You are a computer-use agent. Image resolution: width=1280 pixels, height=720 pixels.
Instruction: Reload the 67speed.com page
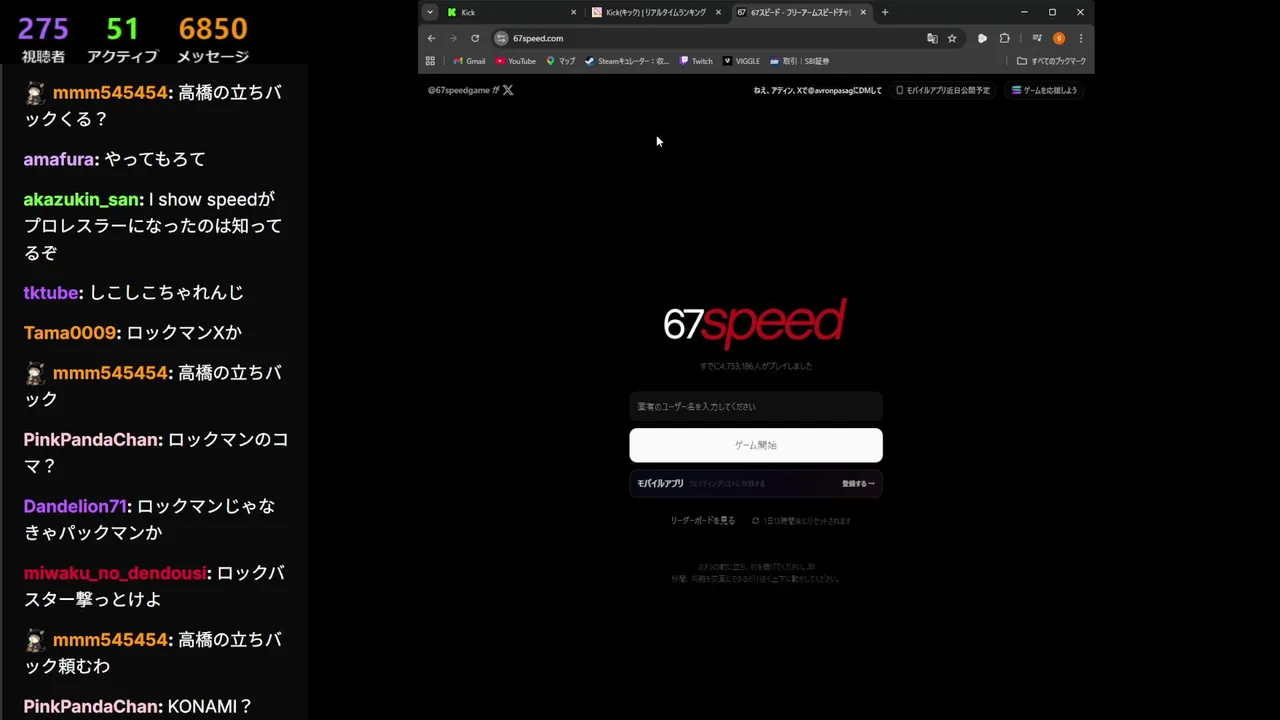(475, 38)
